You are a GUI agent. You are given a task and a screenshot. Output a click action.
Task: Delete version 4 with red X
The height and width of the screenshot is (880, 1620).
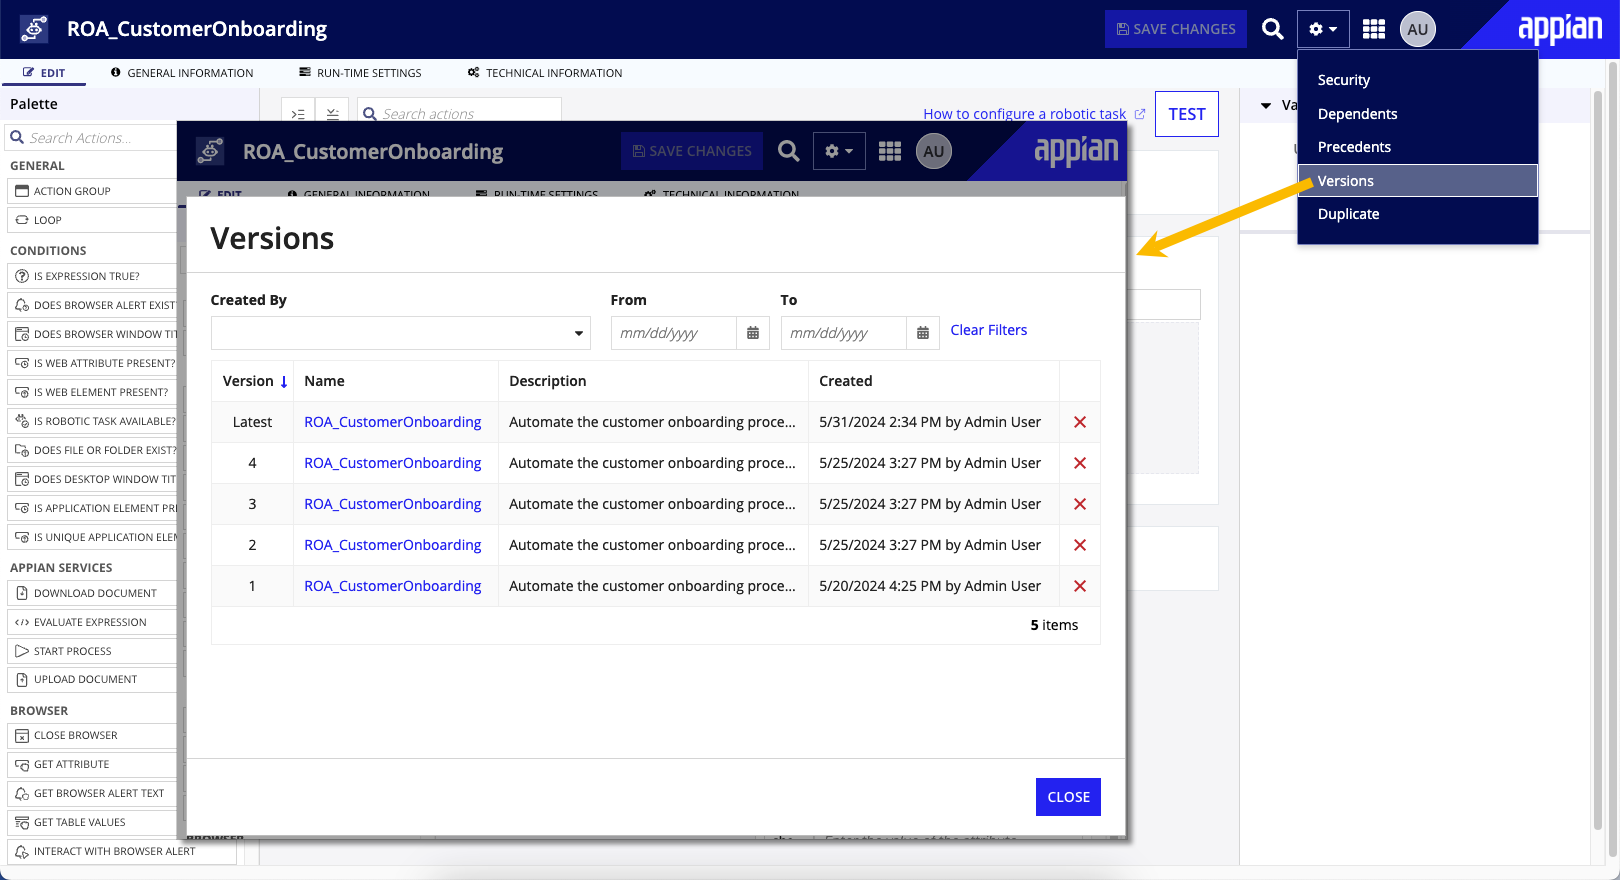coord(1080,463)
